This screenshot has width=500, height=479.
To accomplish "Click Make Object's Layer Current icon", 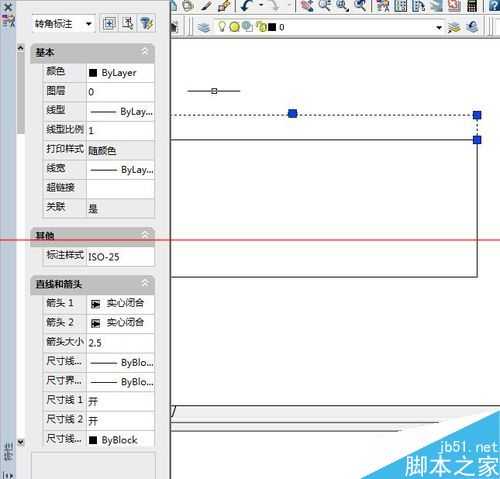I will (x=454, y=27).
